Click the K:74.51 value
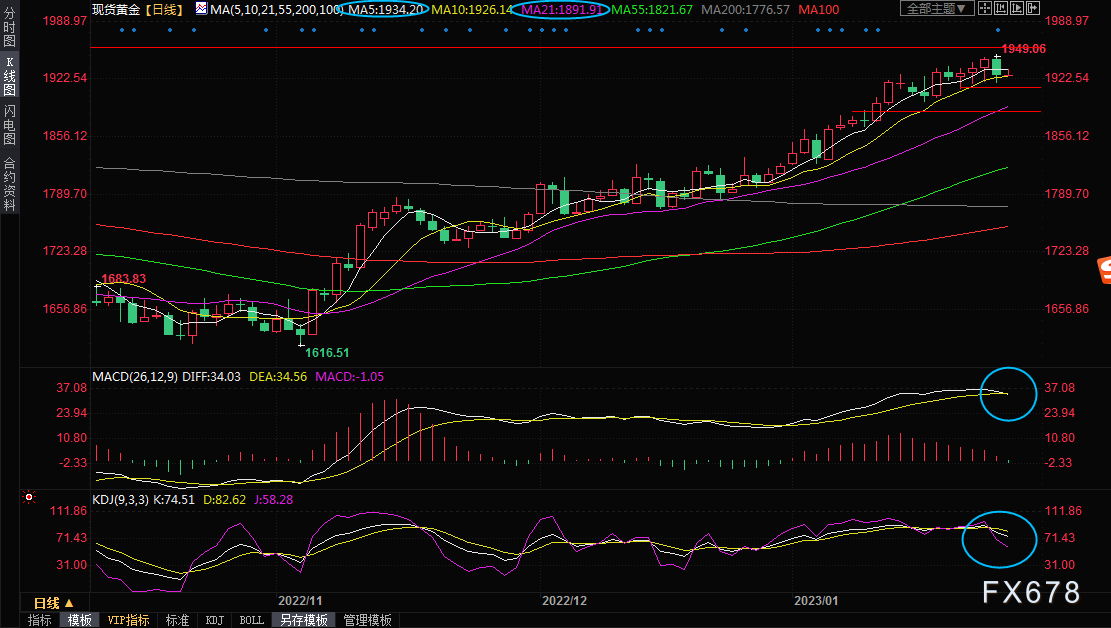 pyautogui.click(x=174, y=499)
